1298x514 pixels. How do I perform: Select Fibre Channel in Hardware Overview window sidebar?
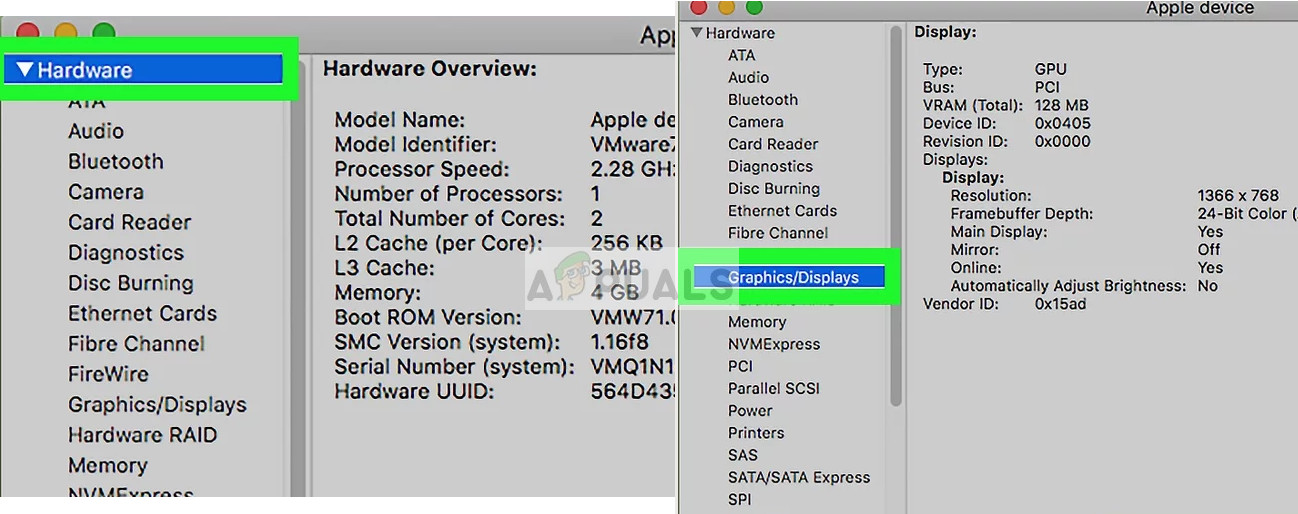[136, 344]
